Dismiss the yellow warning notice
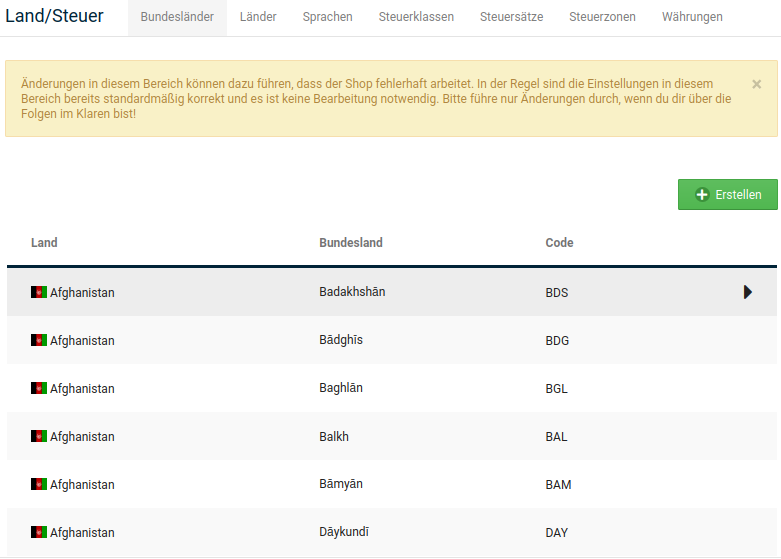 (756, 85)
